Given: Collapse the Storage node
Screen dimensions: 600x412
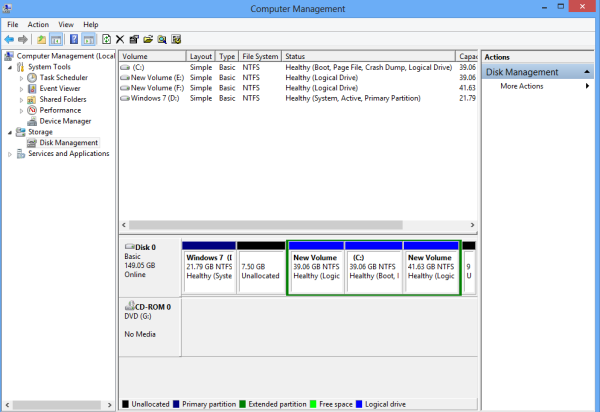Looking at the screenshot, I should (x=10, y=132).
